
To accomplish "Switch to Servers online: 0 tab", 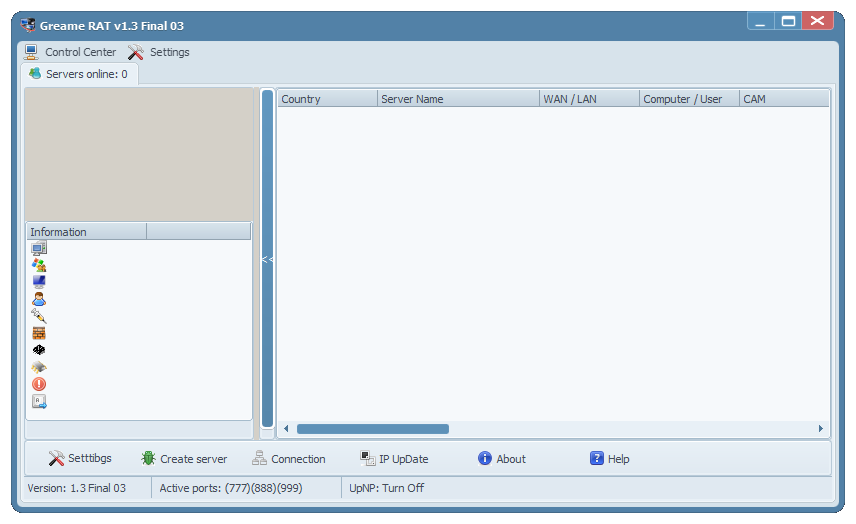I will coord(79,74).
